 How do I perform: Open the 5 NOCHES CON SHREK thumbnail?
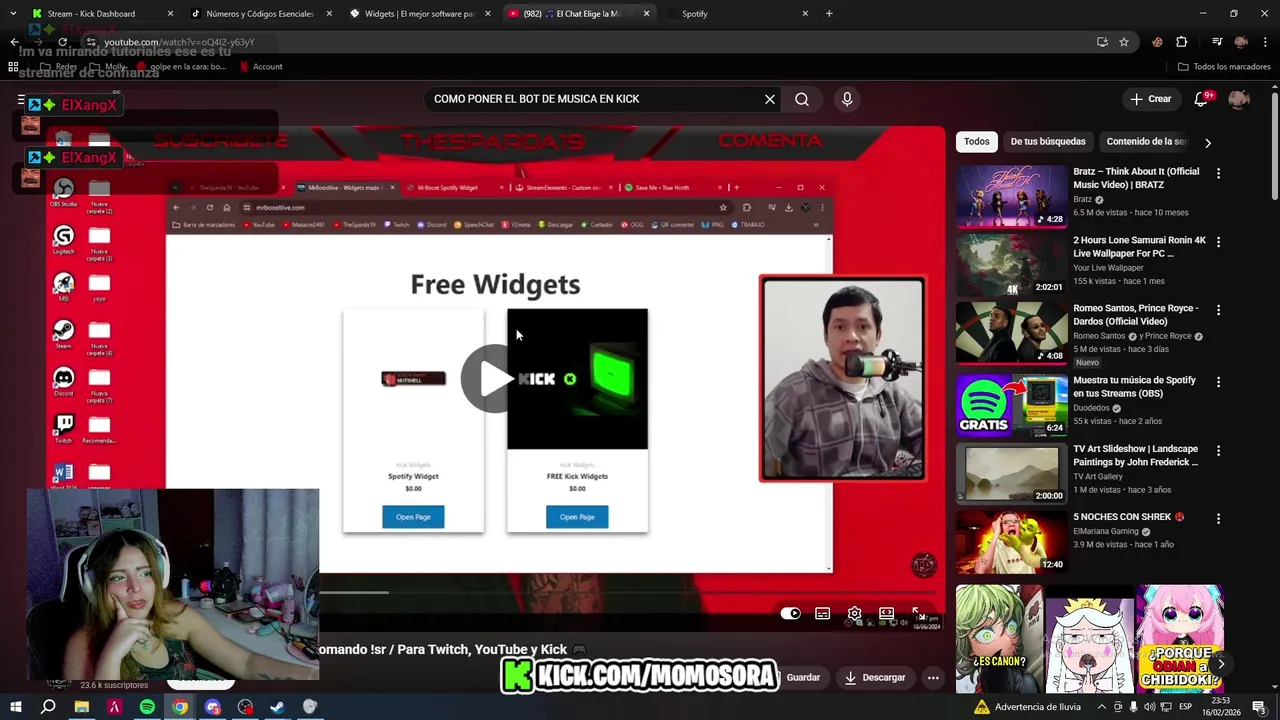point(1011,542)
